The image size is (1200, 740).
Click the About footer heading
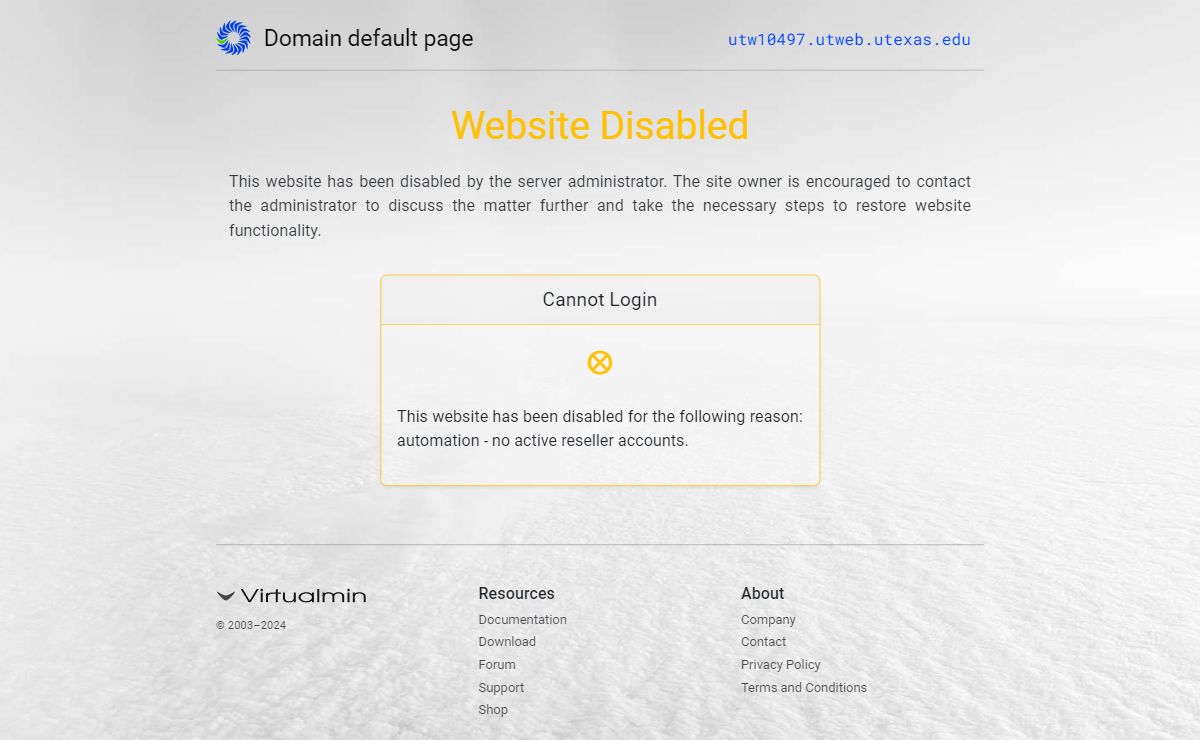[762, 594]
